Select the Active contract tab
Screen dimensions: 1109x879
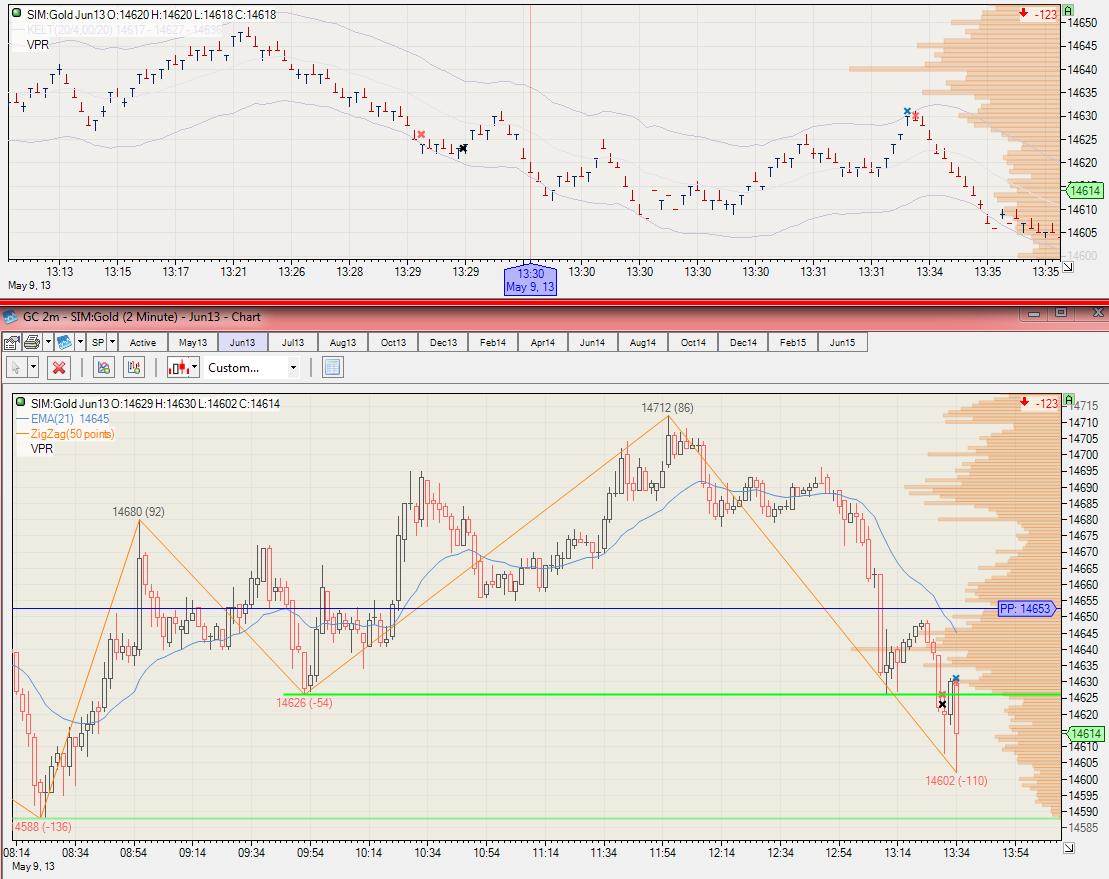pos(143,343)
